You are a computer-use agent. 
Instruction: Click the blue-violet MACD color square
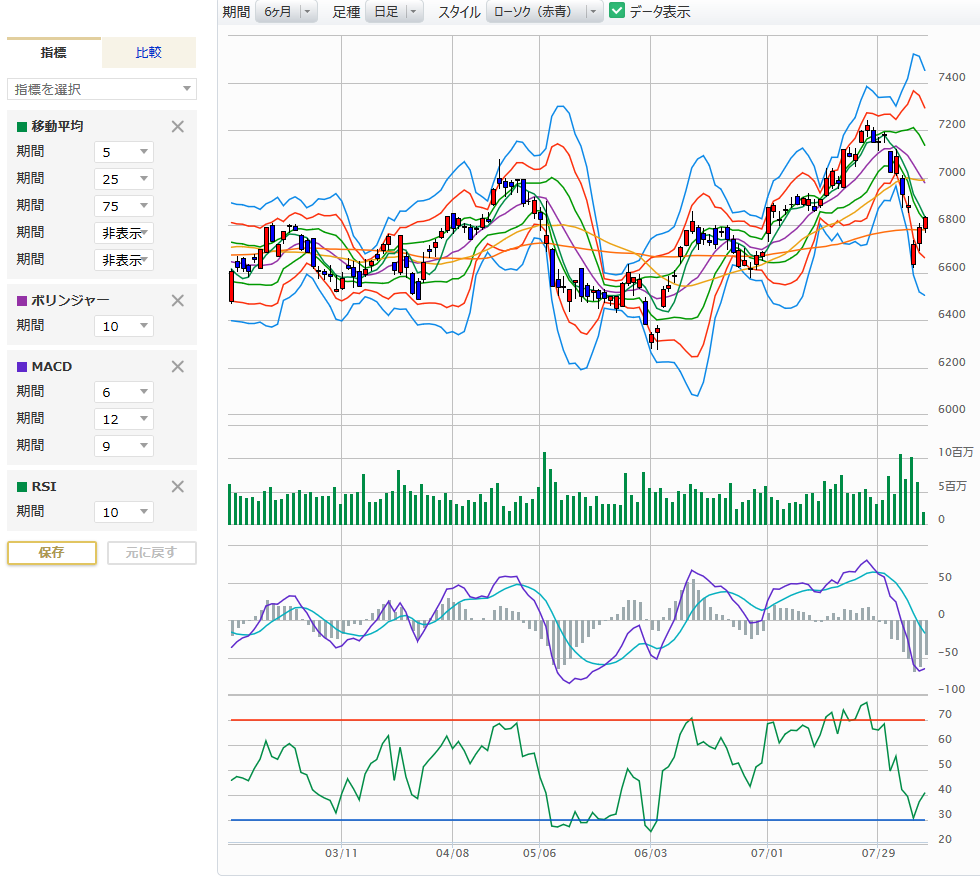click(22, 367)
